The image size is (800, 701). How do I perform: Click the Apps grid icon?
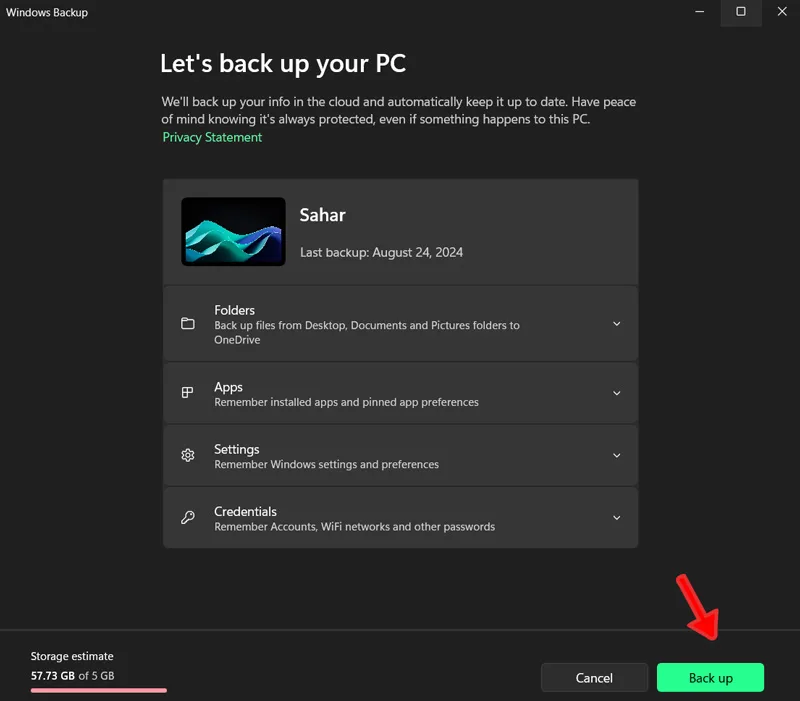(187, 392)
